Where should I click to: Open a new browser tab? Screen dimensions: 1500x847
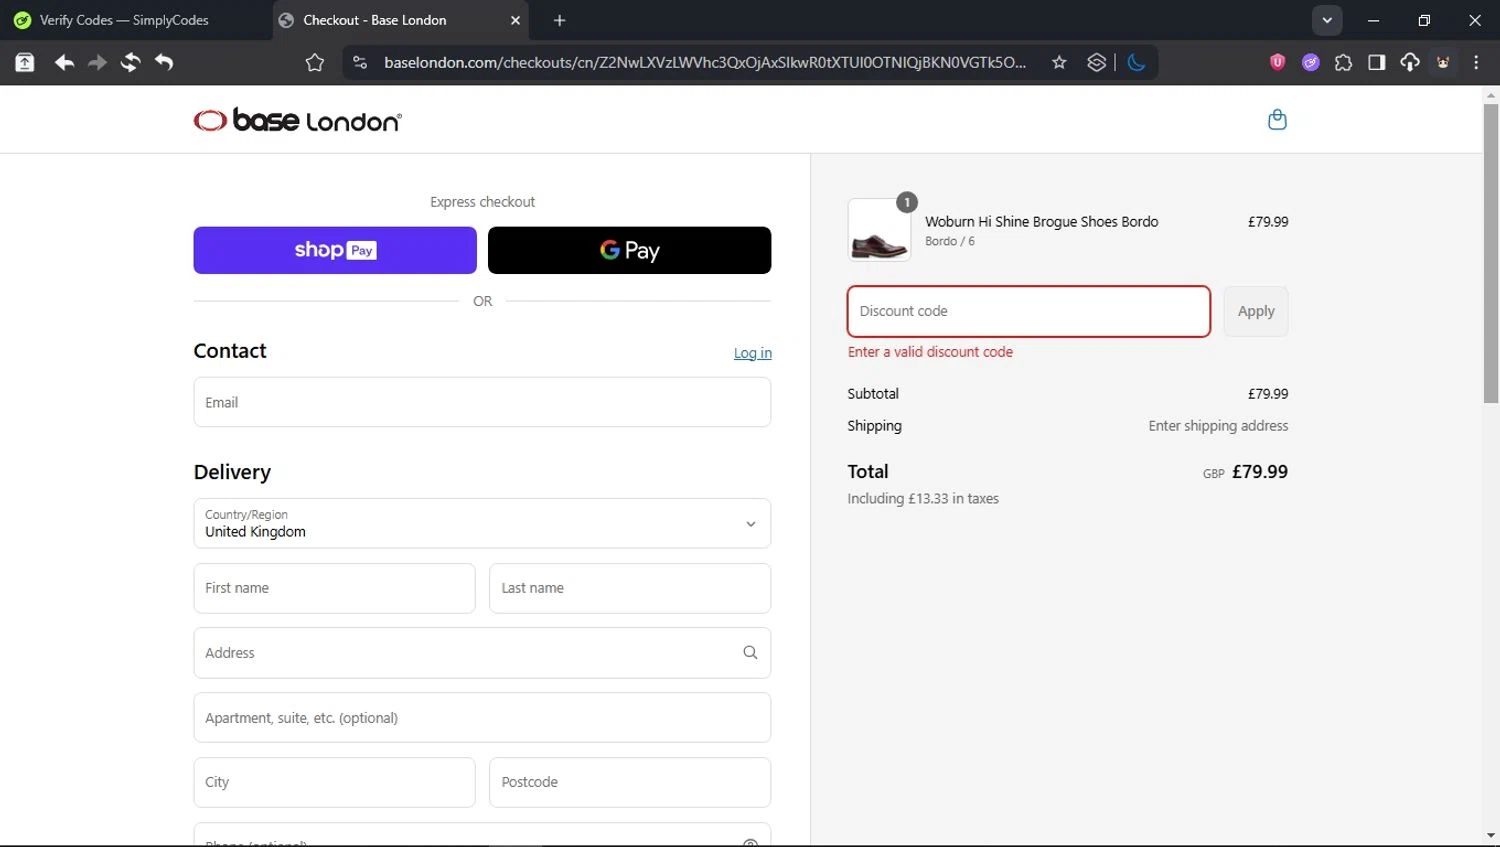coord(559,20)
